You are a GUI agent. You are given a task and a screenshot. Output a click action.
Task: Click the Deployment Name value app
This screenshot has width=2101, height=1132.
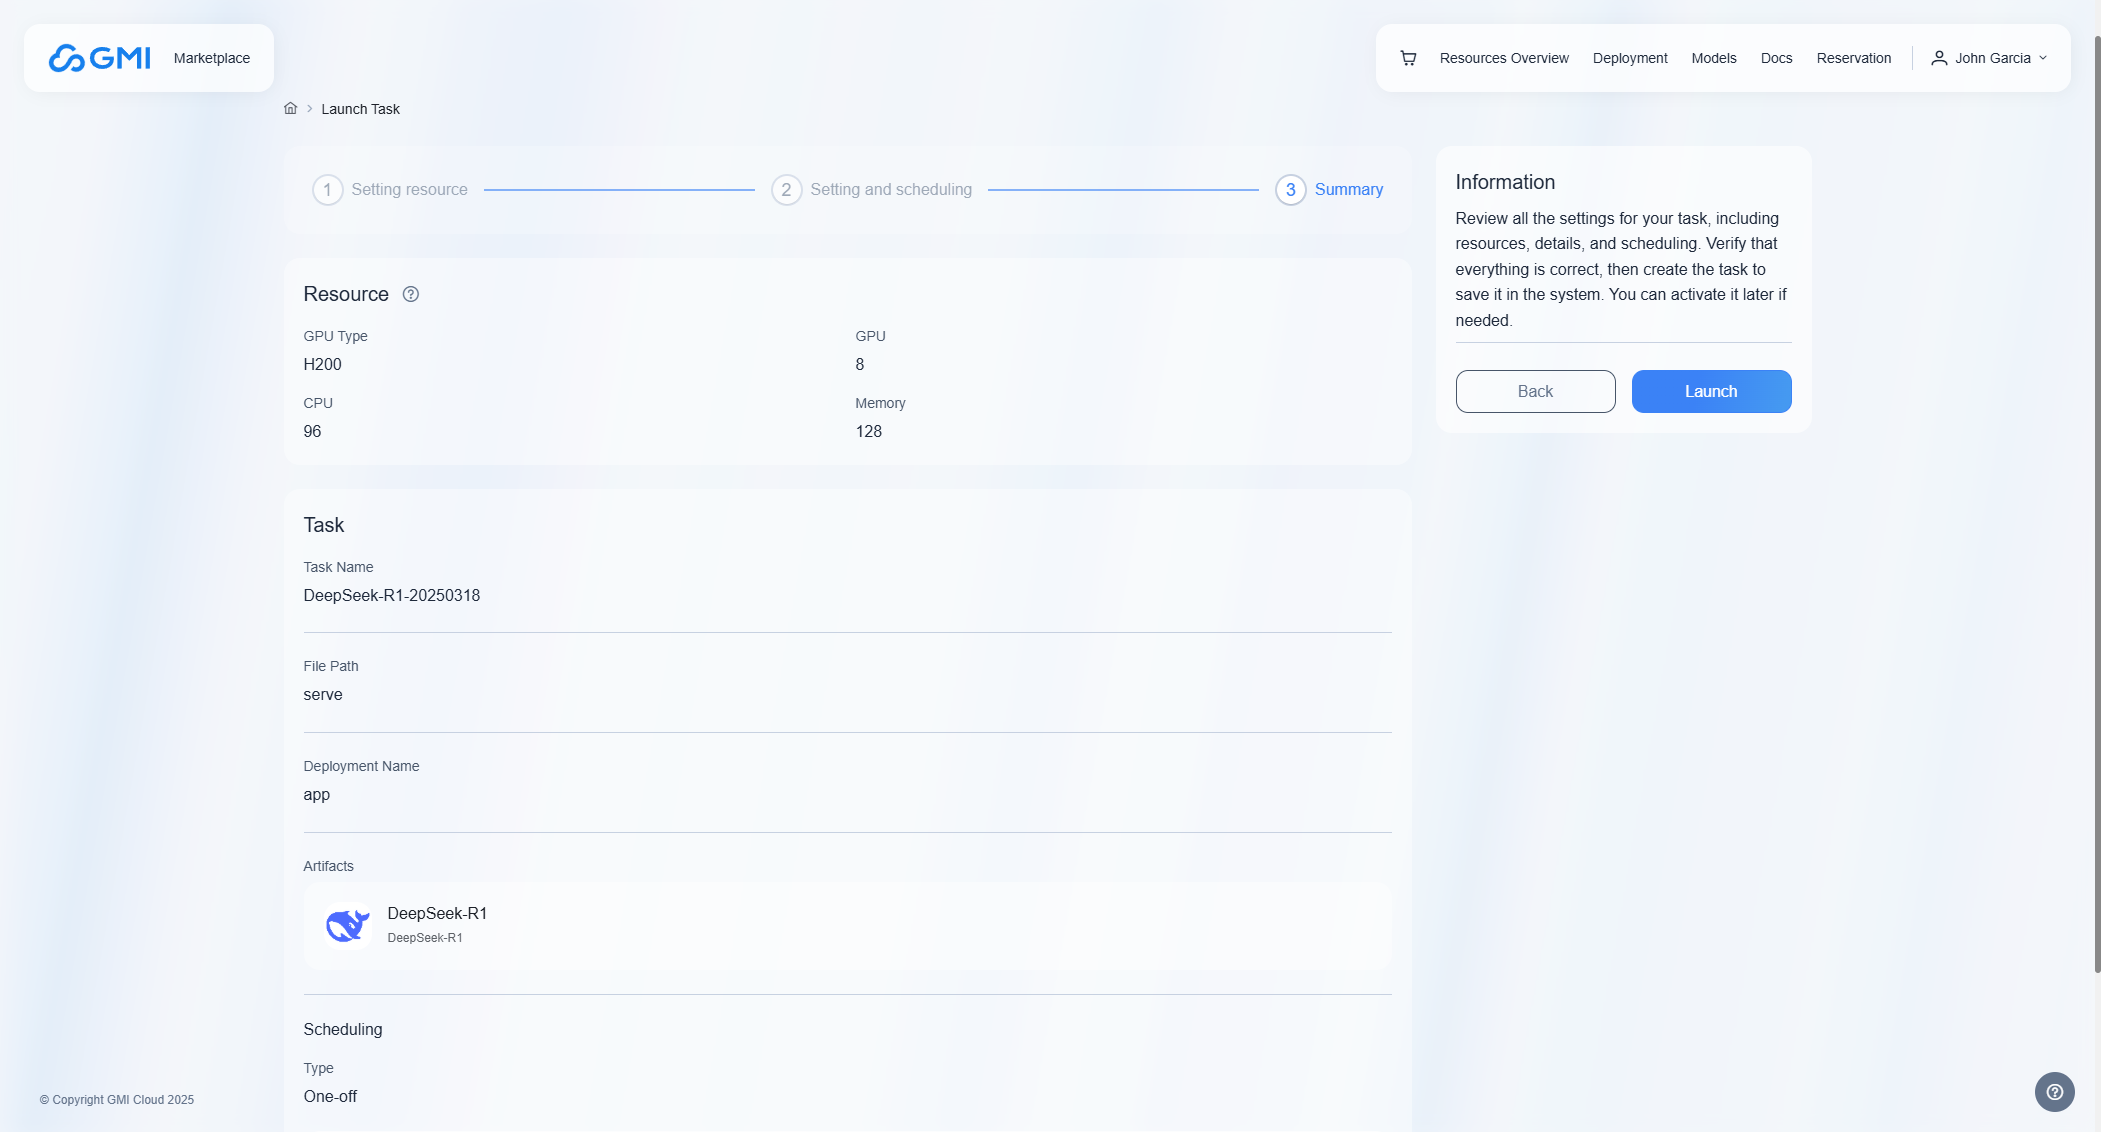pyautogui.click(x=316, y=794)
